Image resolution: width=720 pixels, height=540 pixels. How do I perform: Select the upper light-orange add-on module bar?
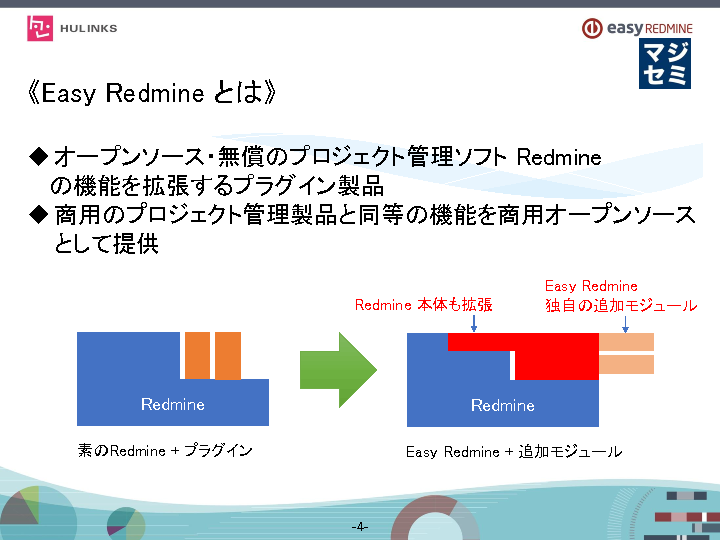(x=626, y=342)
